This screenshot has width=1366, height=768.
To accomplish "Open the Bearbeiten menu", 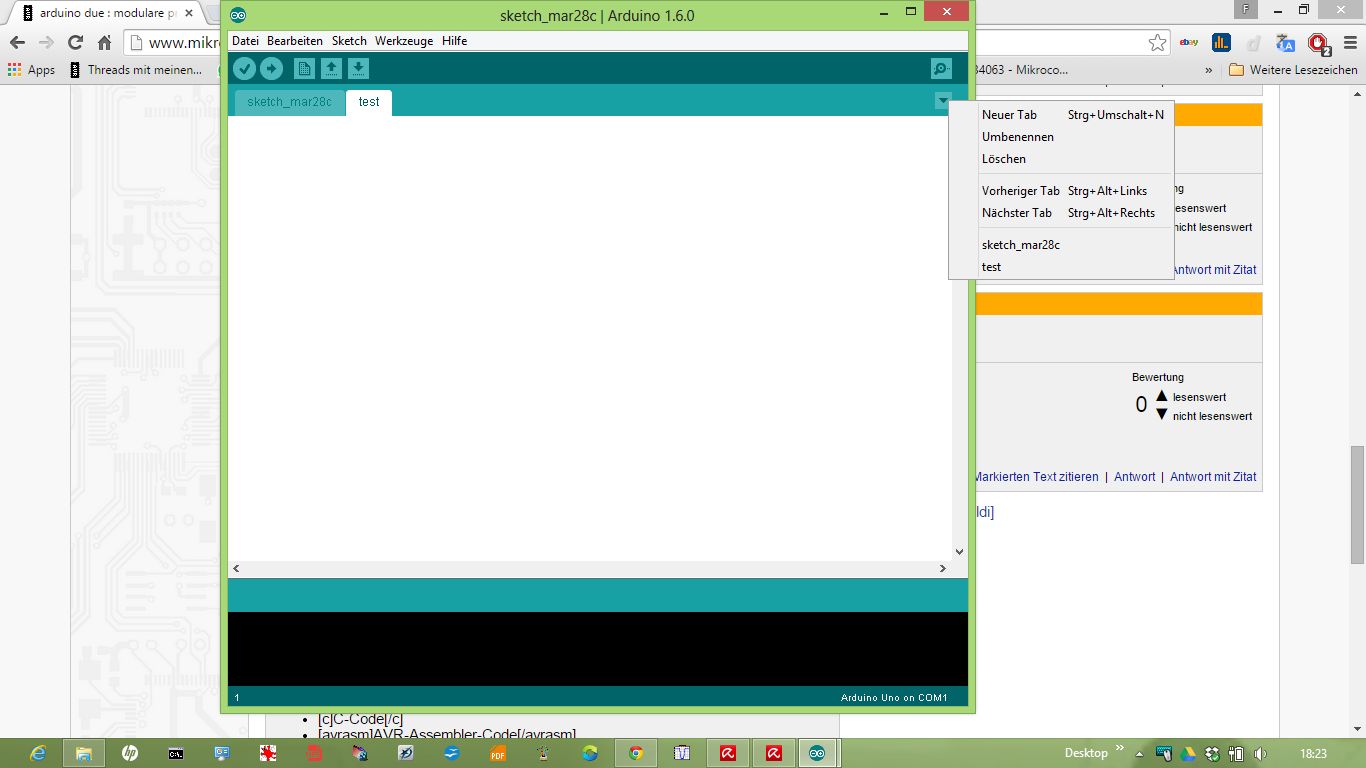I will pos(295,41).
